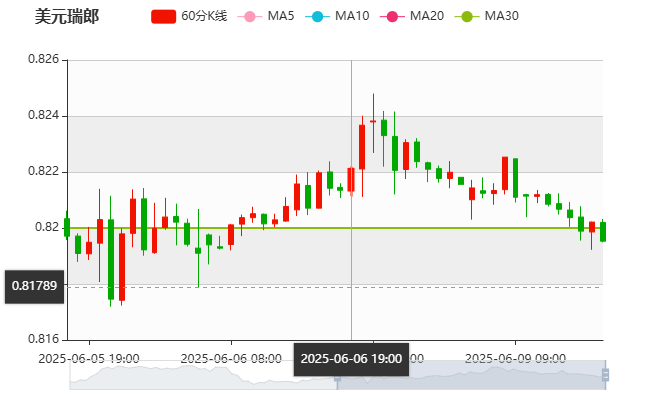
Task: Toggle the MA10 legend line
Action: tap(337, 16)
